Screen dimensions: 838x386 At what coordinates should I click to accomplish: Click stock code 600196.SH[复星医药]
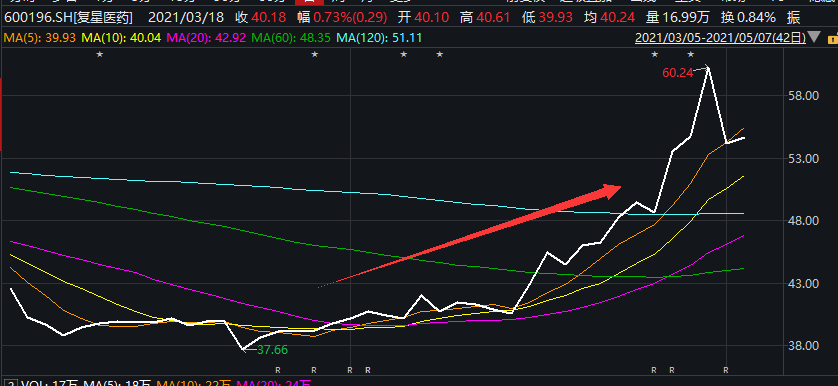[x=68, y=18]
